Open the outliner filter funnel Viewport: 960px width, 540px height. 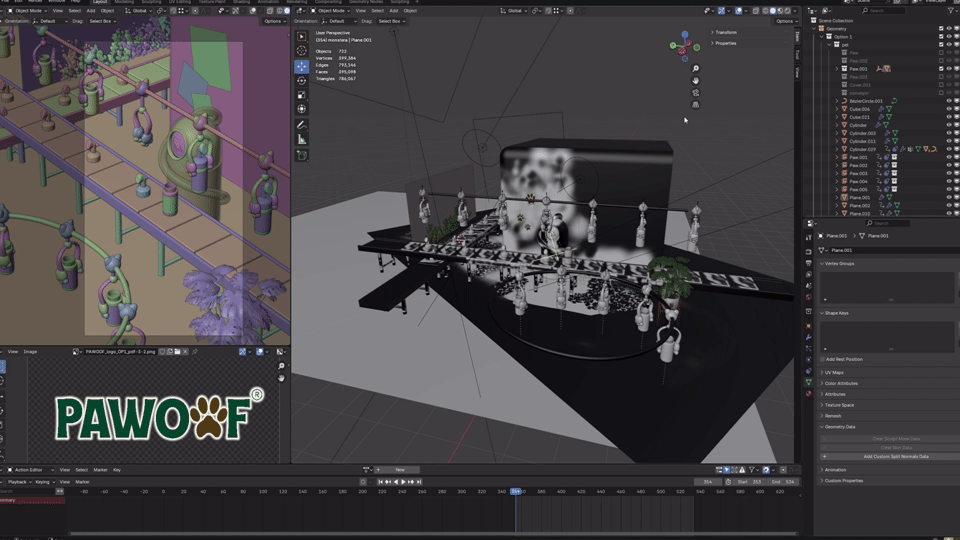point(952,11)
